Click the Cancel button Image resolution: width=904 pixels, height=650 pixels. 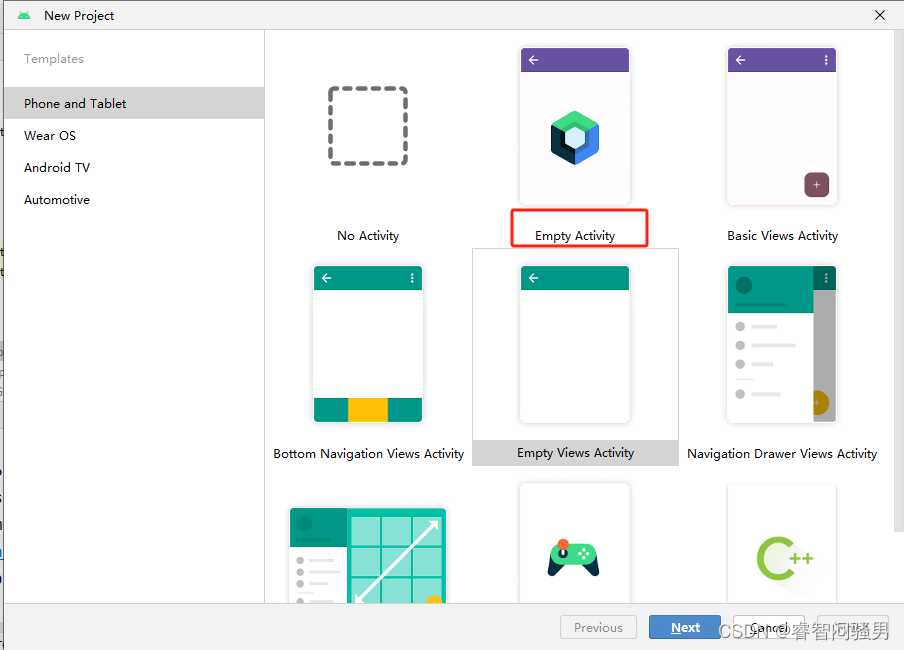(x=769, y=627)
